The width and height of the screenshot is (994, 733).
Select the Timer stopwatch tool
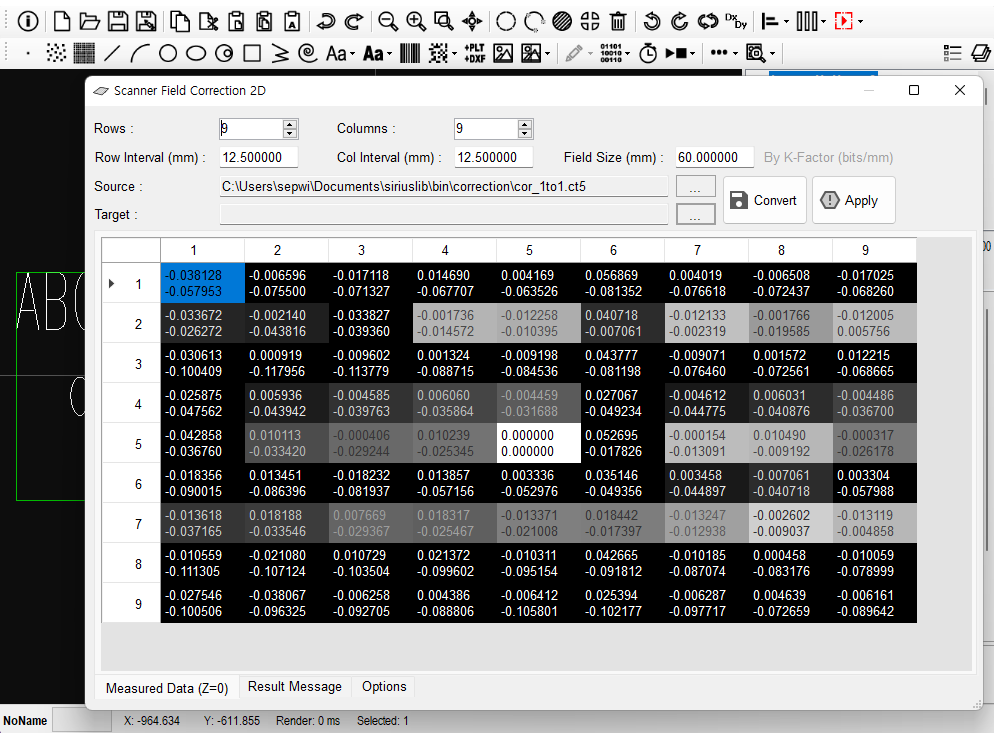click(x=648, y=53)
